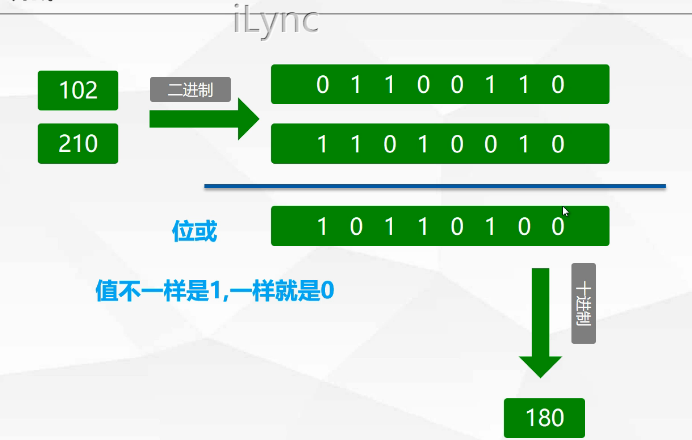This screenshot has width=692, height=440.
Task: Click the vertical gray 十进制 label
Action: pos(584,304)
